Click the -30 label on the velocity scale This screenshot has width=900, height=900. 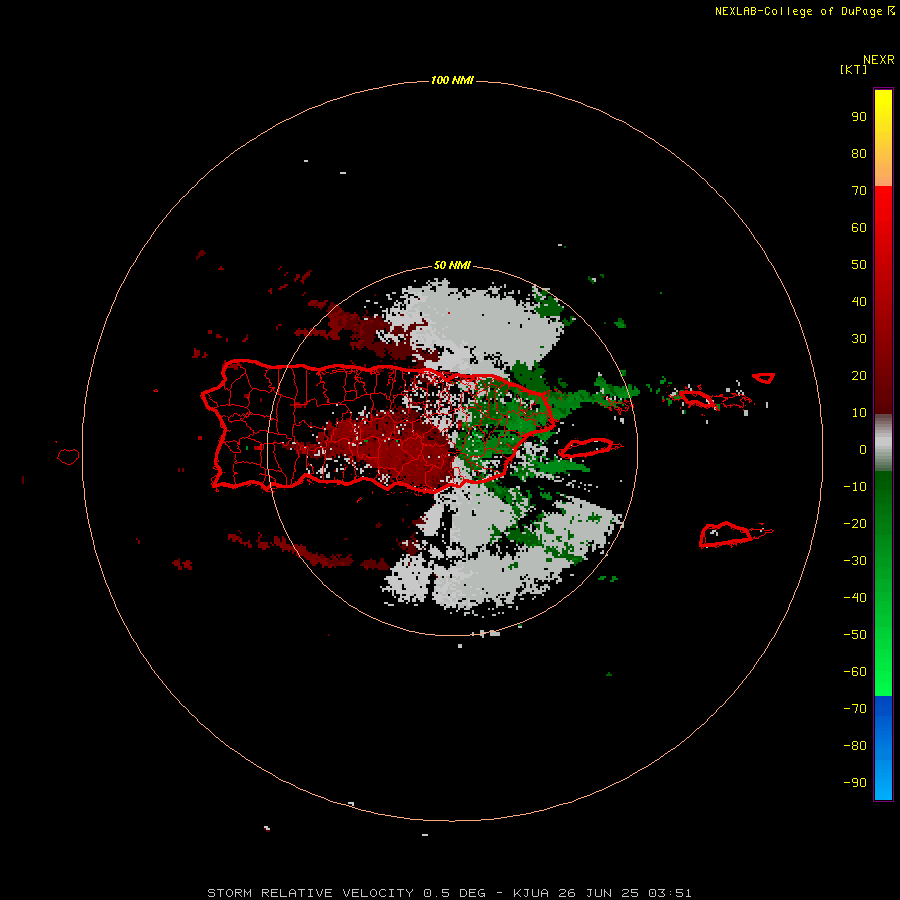coord(855,561)
